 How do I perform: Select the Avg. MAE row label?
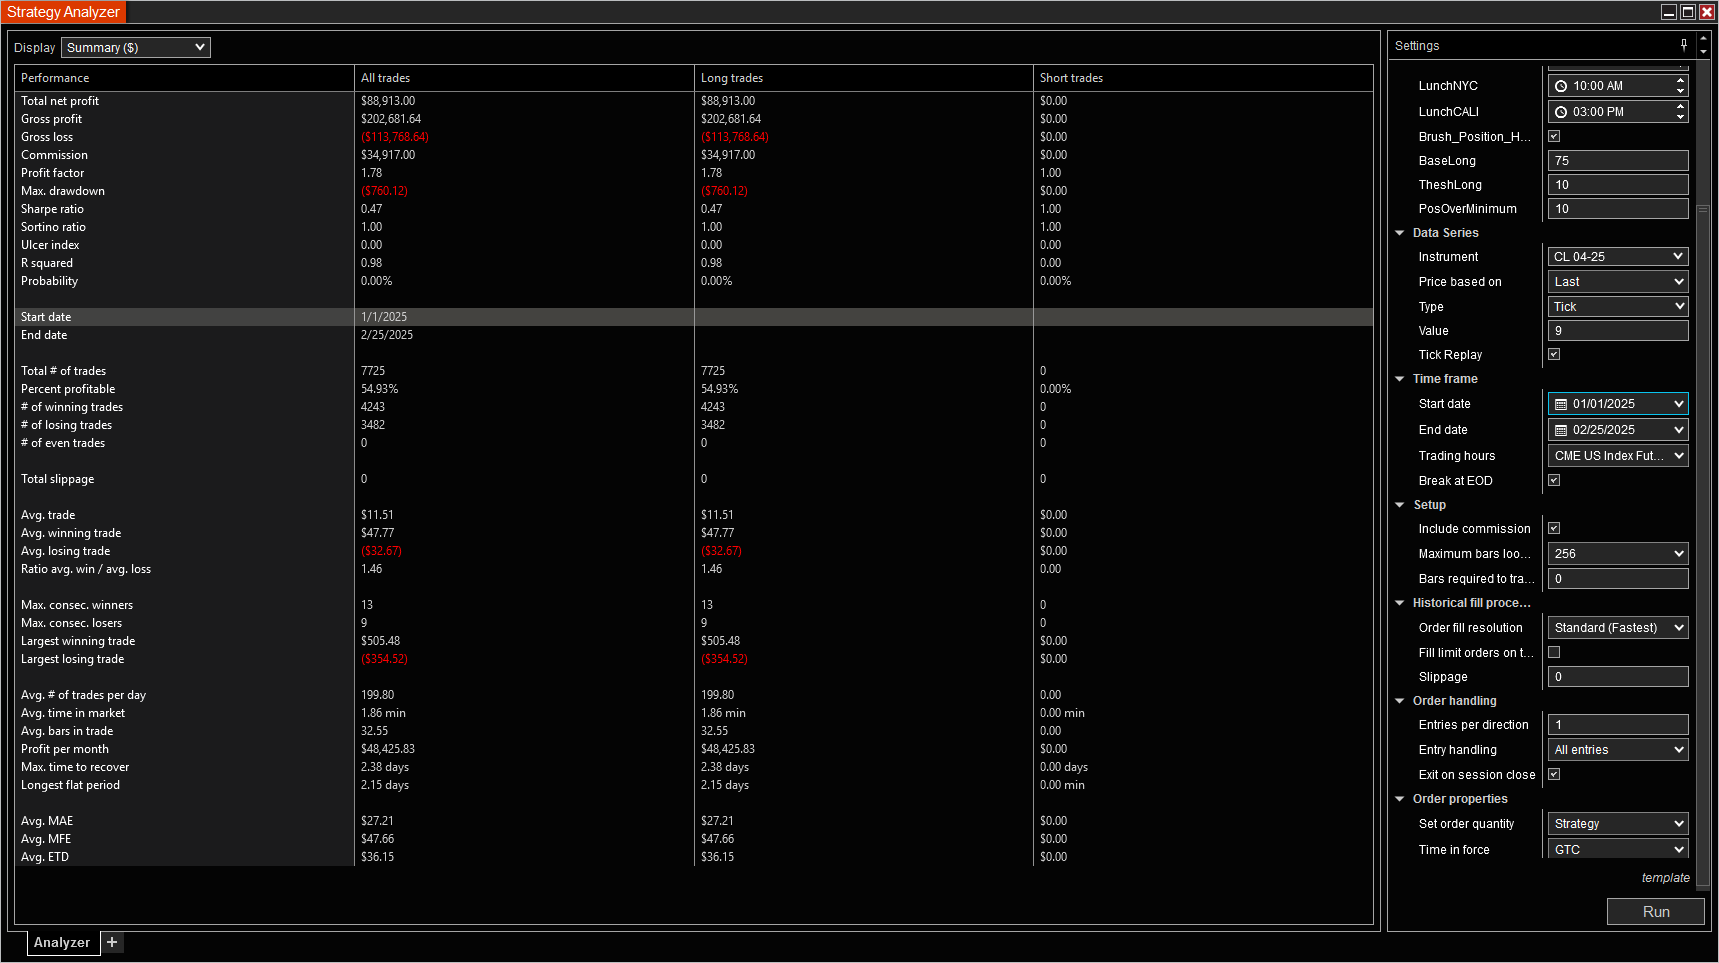47,821
